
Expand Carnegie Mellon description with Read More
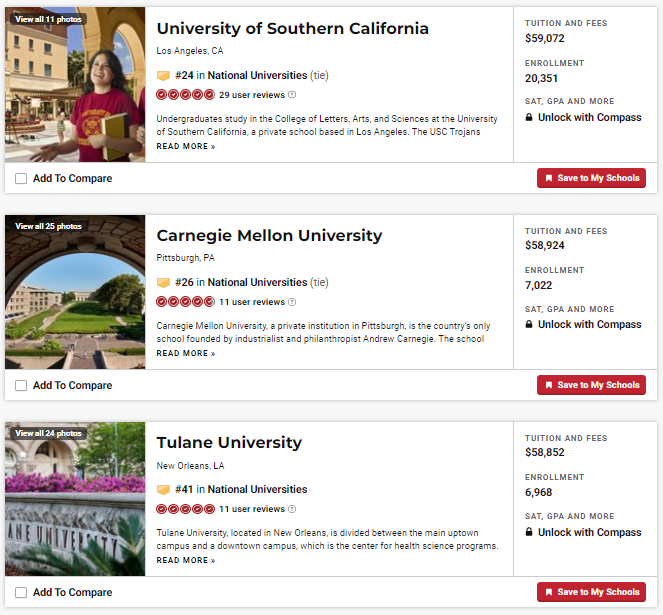[185, 354]
